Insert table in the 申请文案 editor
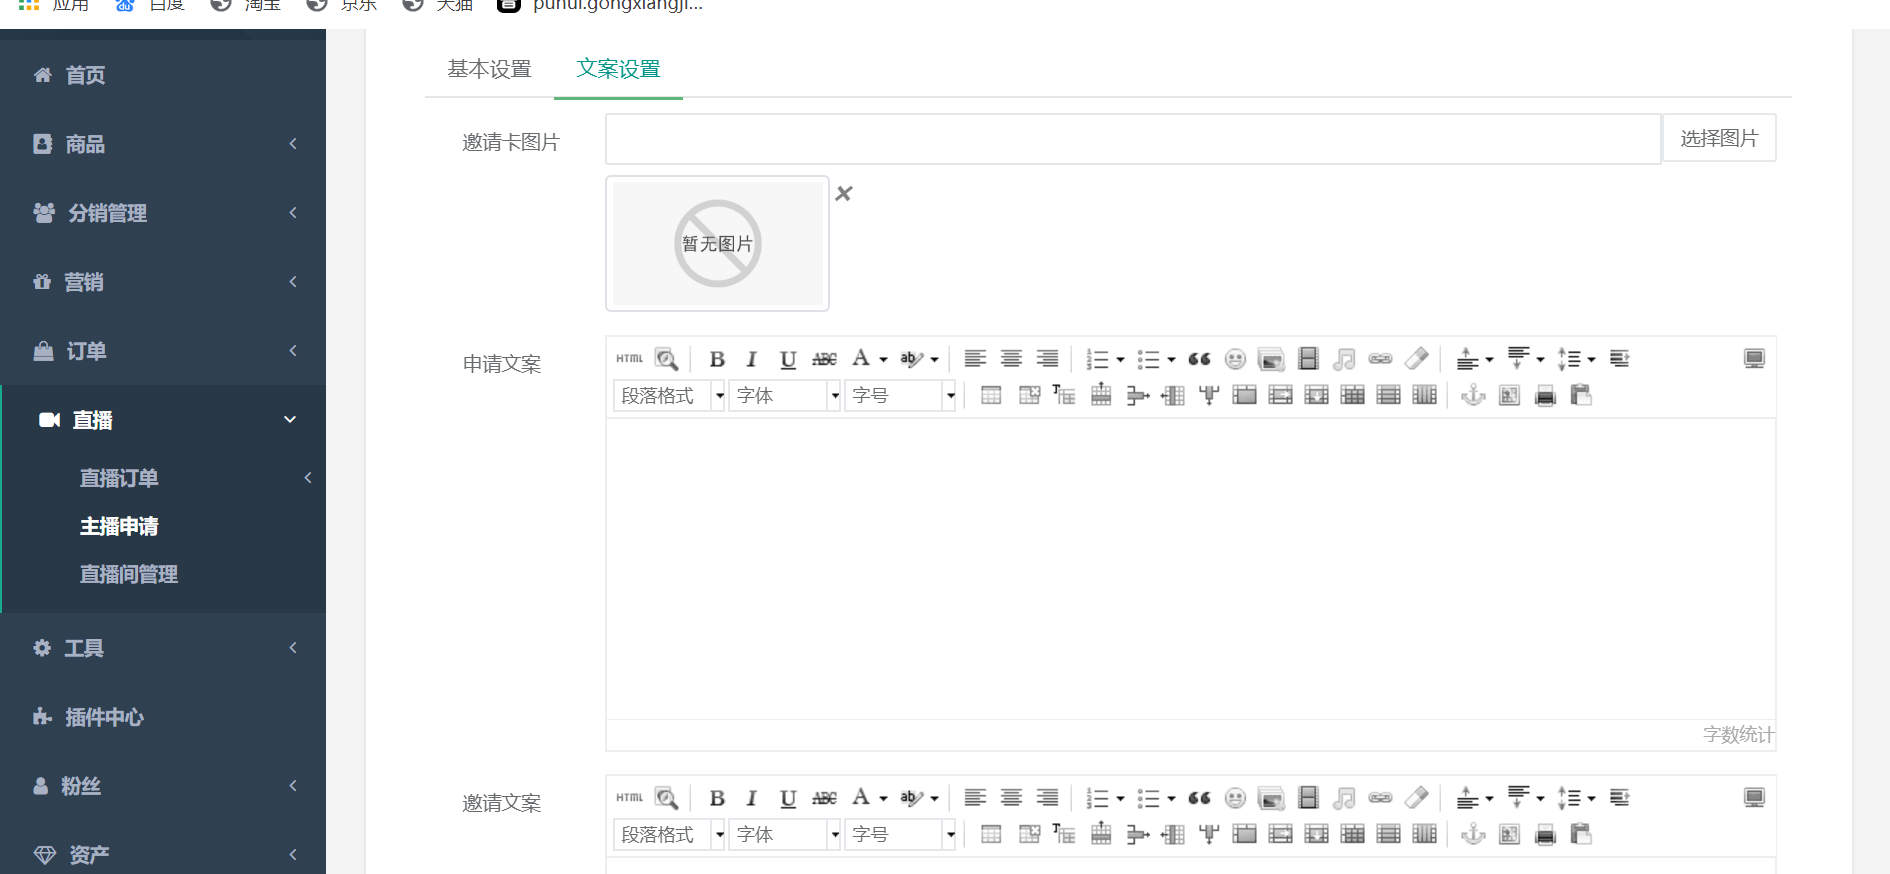This screenshot has height=874, width=1890. tap(991, 395)
